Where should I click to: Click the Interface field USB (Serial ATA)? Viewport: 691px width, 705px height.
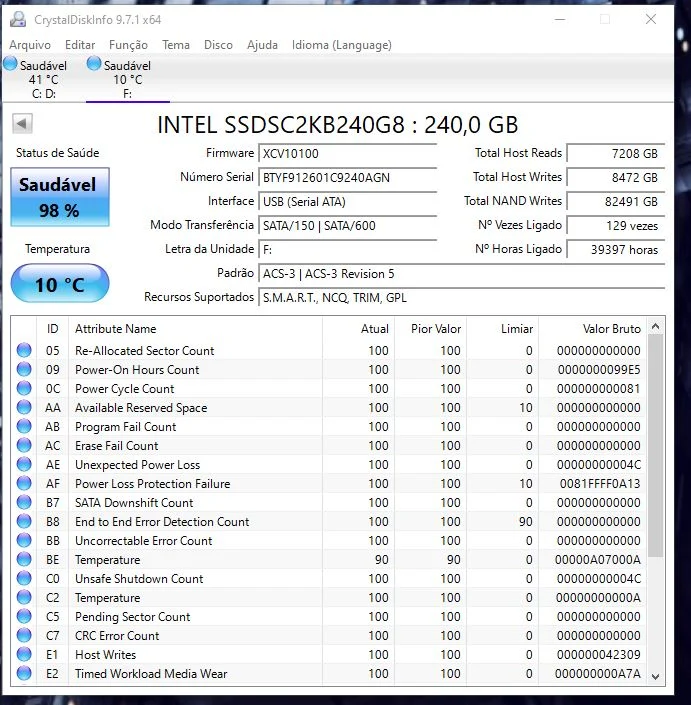click(348, 201)
